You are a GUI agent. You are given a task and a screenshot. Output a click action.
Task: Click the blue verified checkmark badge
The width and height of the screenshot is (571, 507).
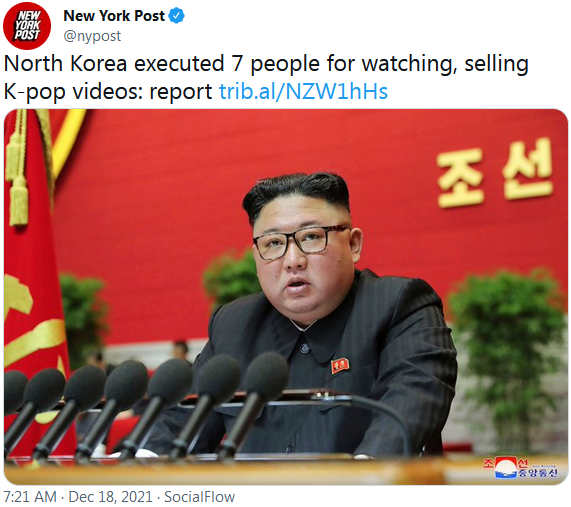coord(177,16)
